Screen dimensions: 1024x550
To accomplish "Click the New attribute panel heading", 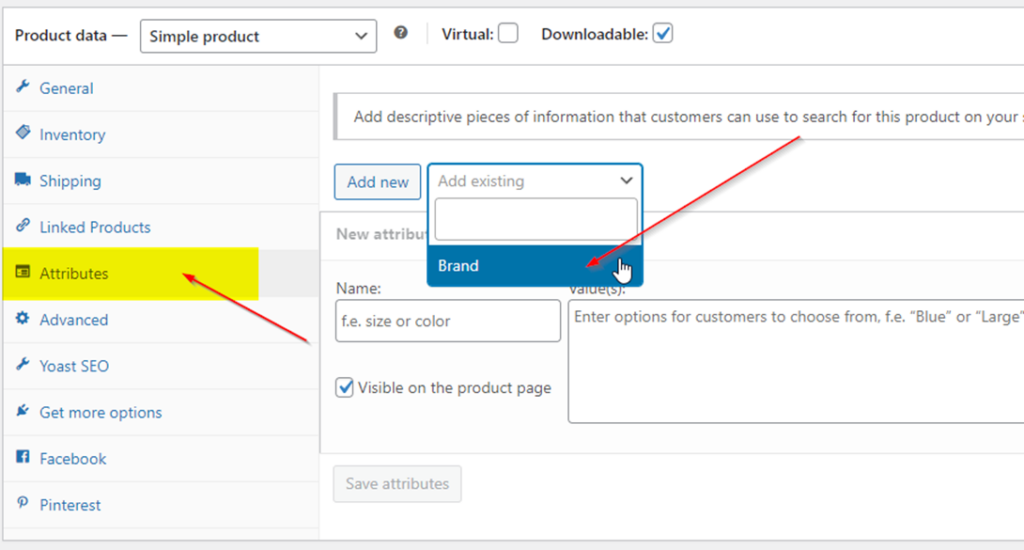I will tap(381, 235).
